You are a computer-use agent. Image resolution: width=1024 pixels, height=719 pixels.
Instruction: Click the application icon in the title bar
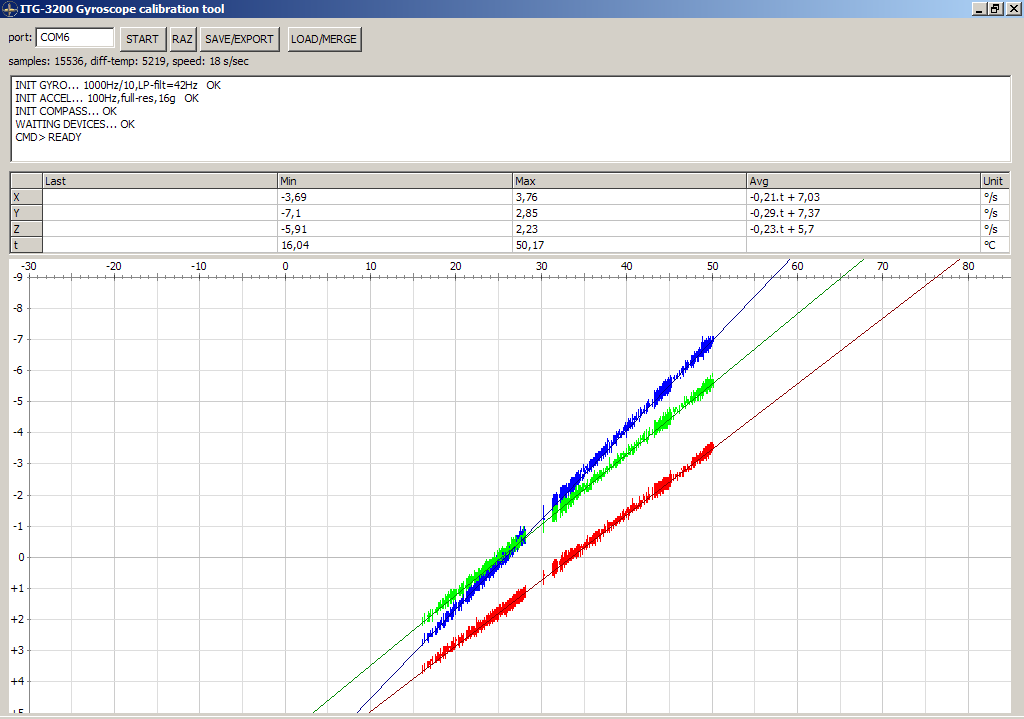click(x=10, y=9)
